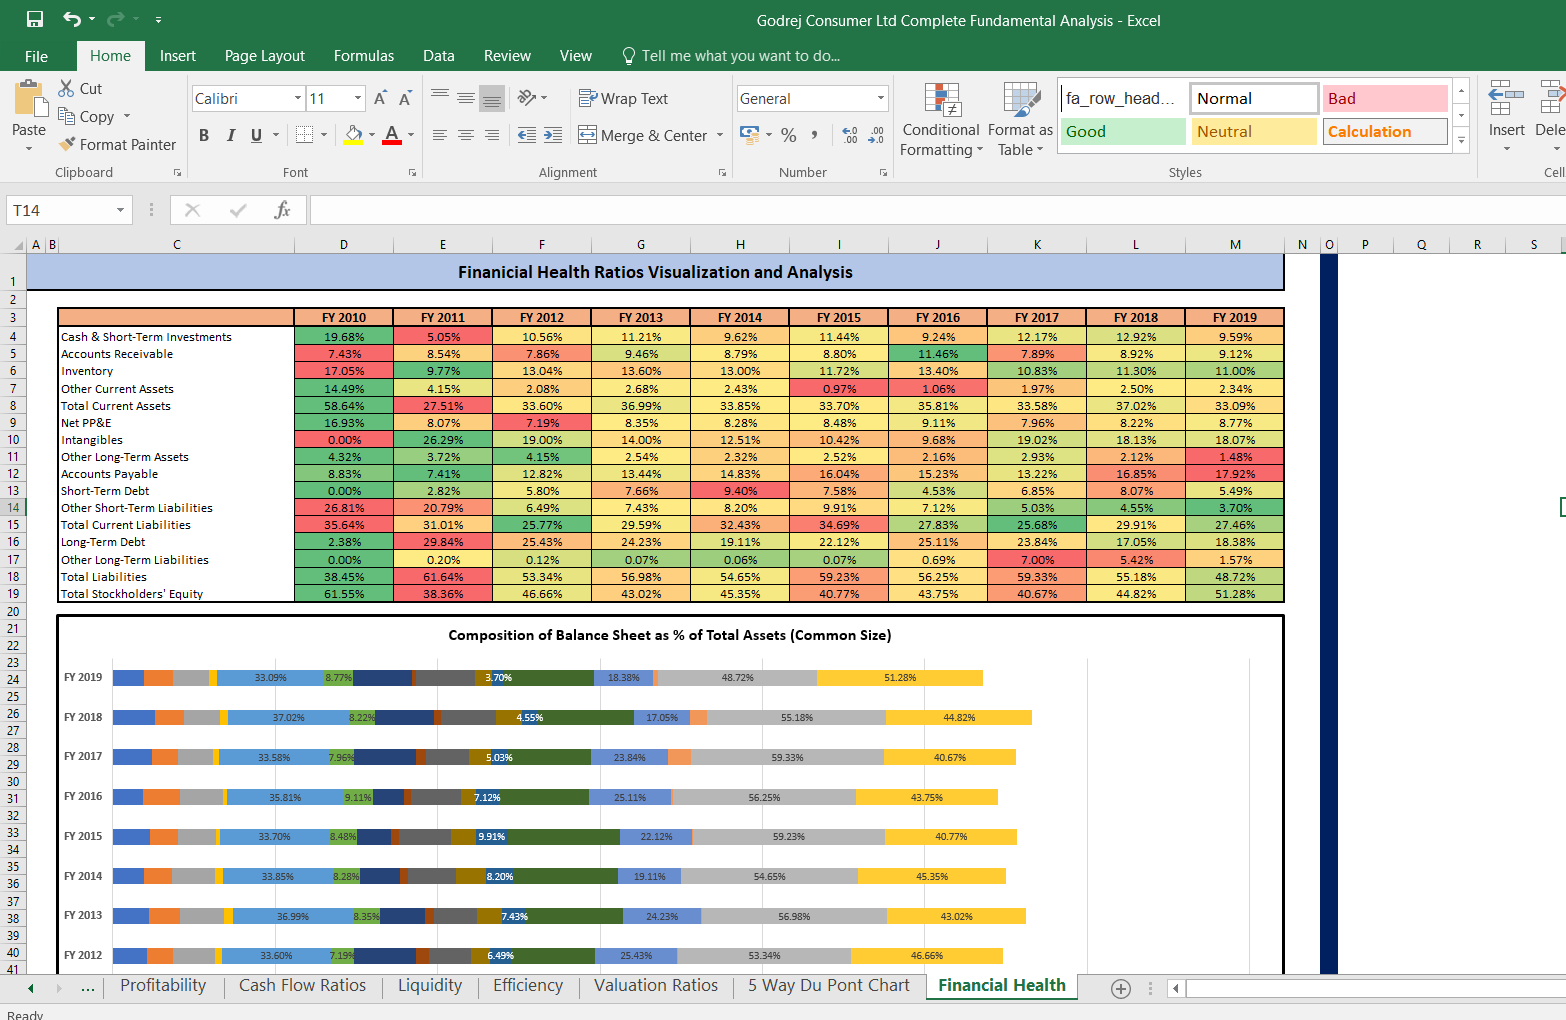Expand the Paste options arrow
Image resolution: width=1566 pixels, height=1020 pixels.
click(x=29, y=149)
